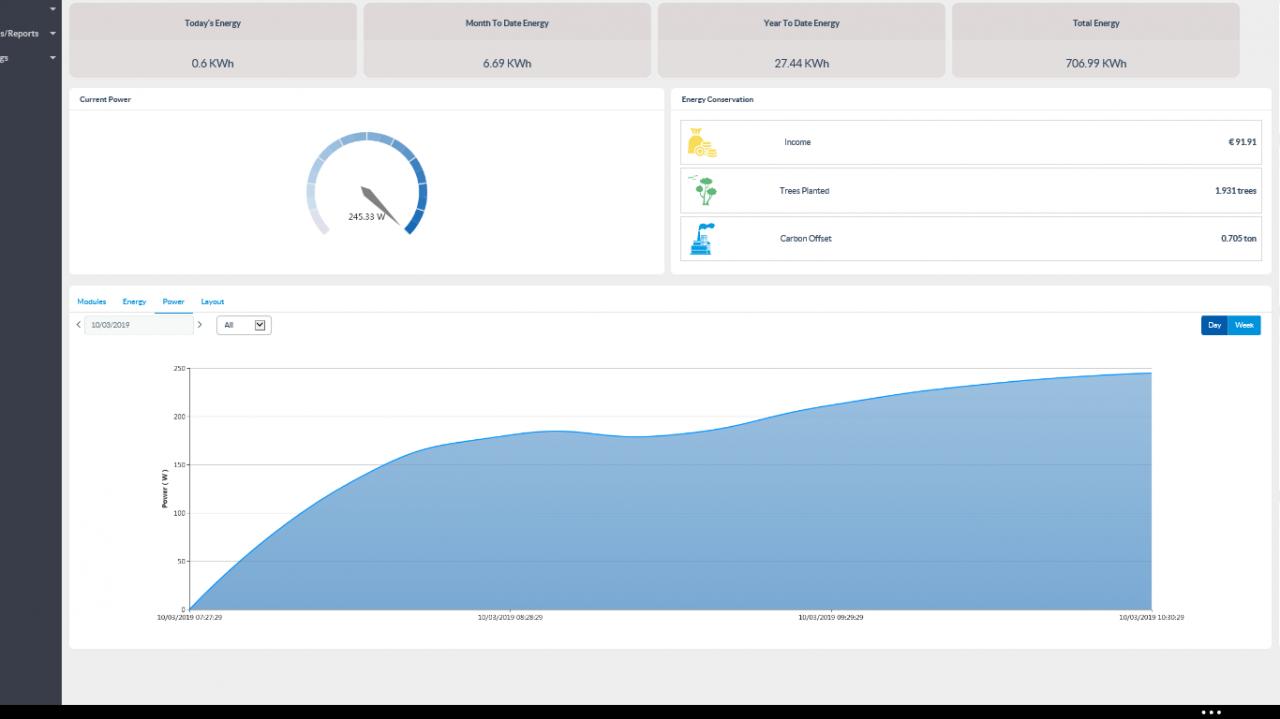This screenshot has height=719, width=1280.
Task: Click the 10/03/2019 09:29:29 axis label
Action: pyautogui.click(x=831, y=617)
